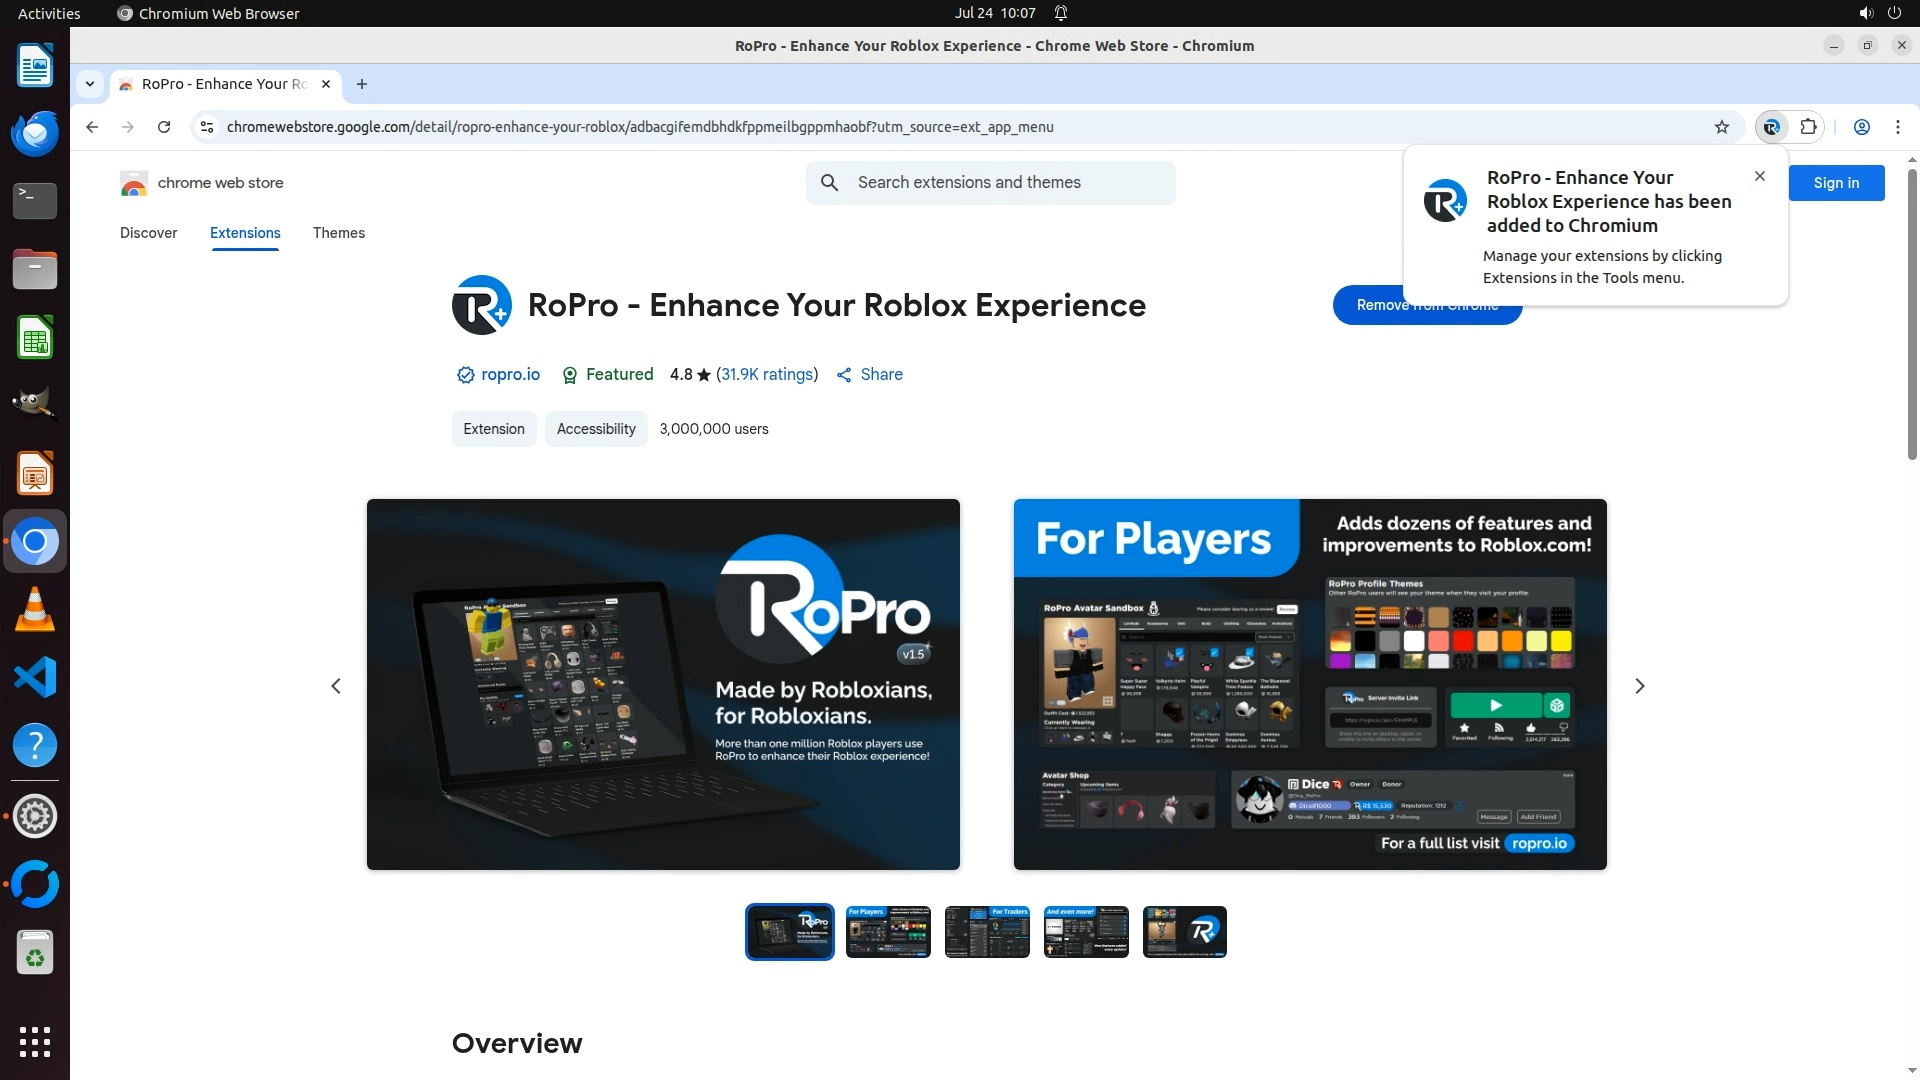Screen dimensions: 1920x1080
Task: Switch to the Themes tab
Action: point(338,233)
